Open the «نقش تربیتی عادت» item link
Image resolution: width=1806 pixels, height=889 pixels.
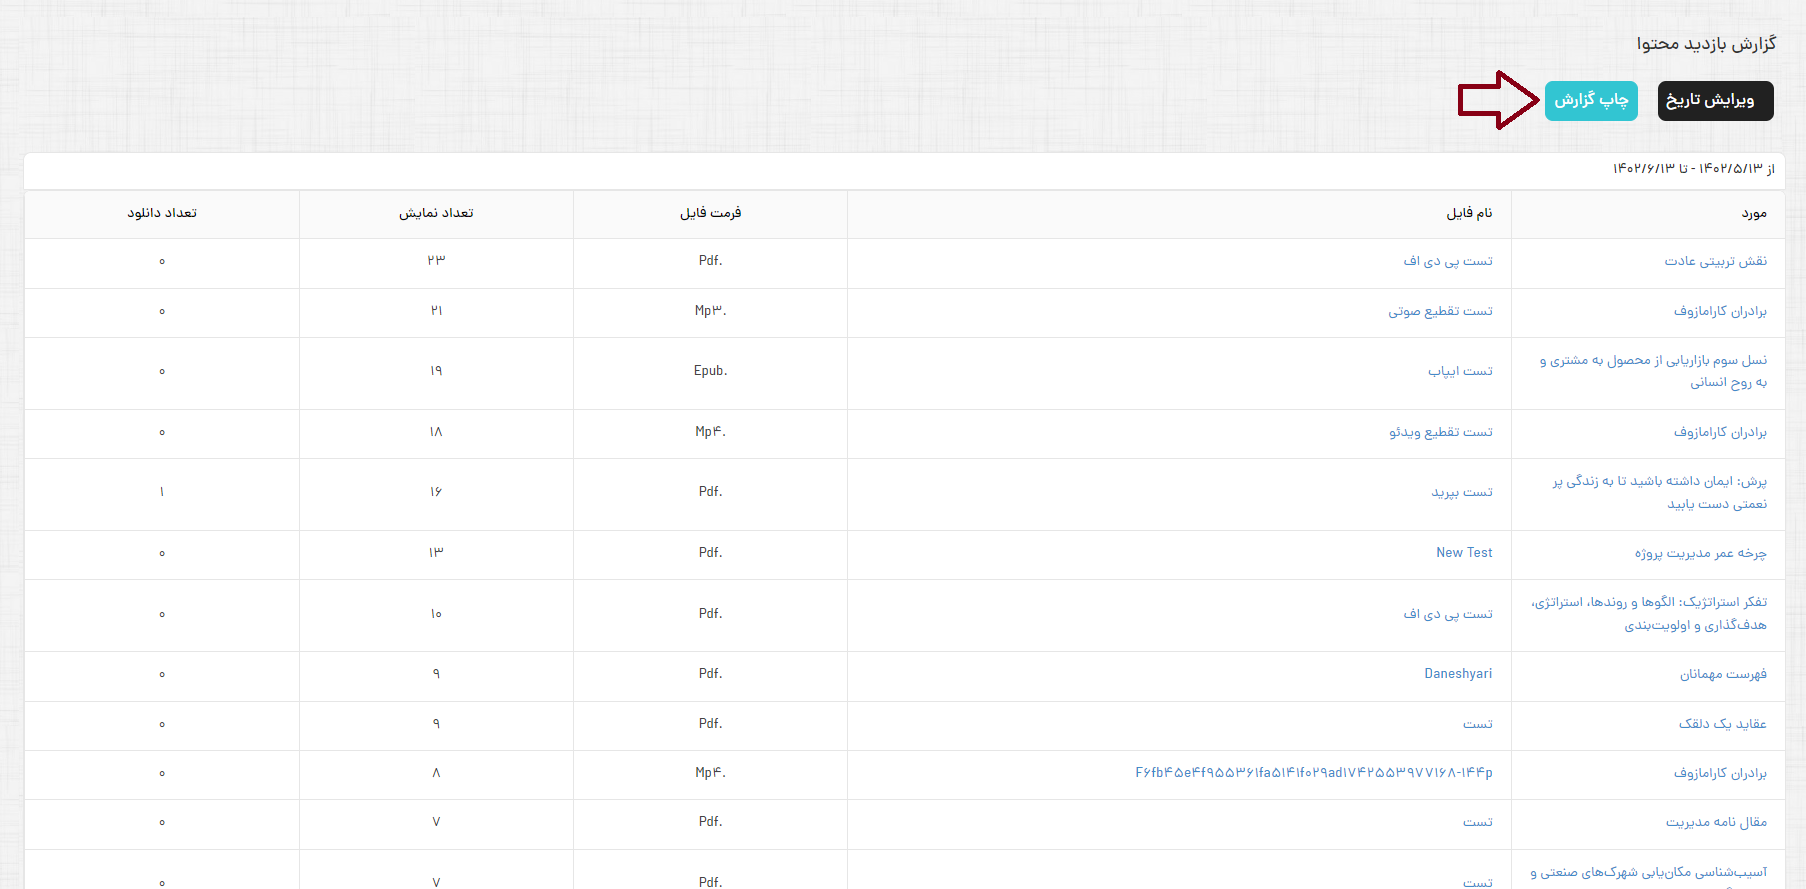tap(1715, 261)
